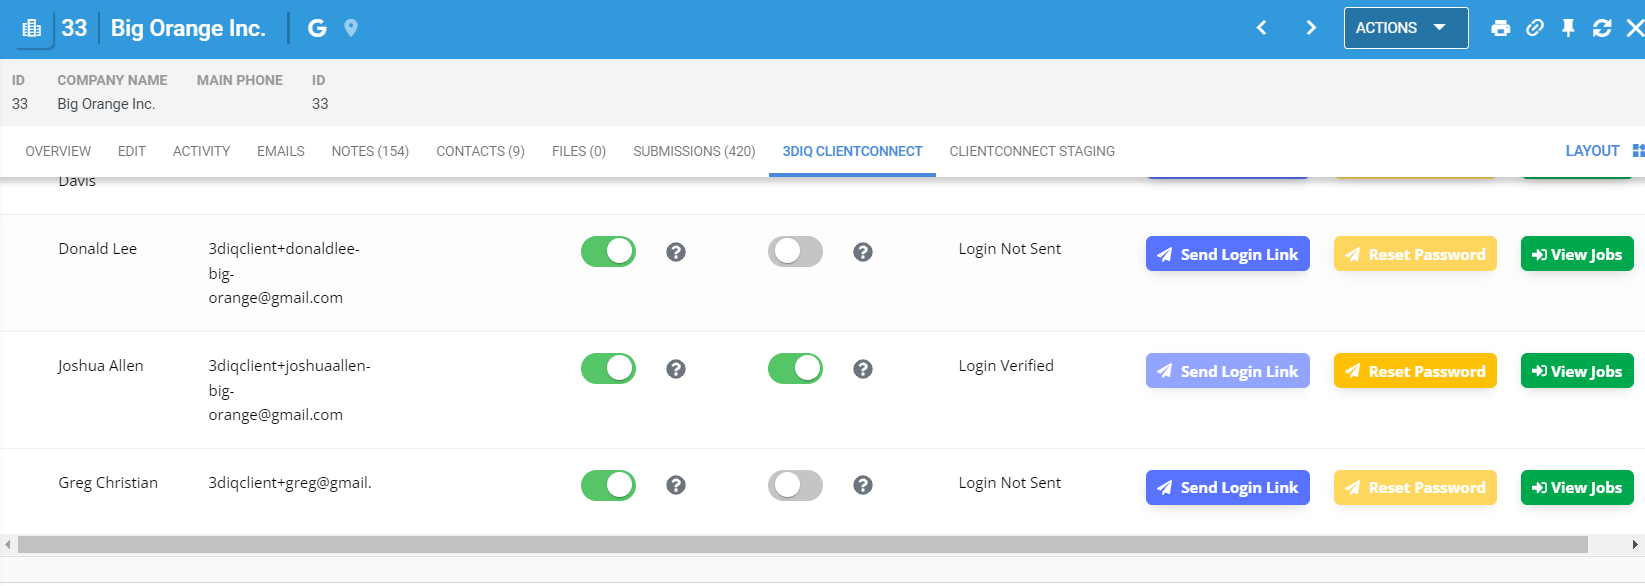
Task: Switch to the EDIT tab
Action: [x=132, y=151]
